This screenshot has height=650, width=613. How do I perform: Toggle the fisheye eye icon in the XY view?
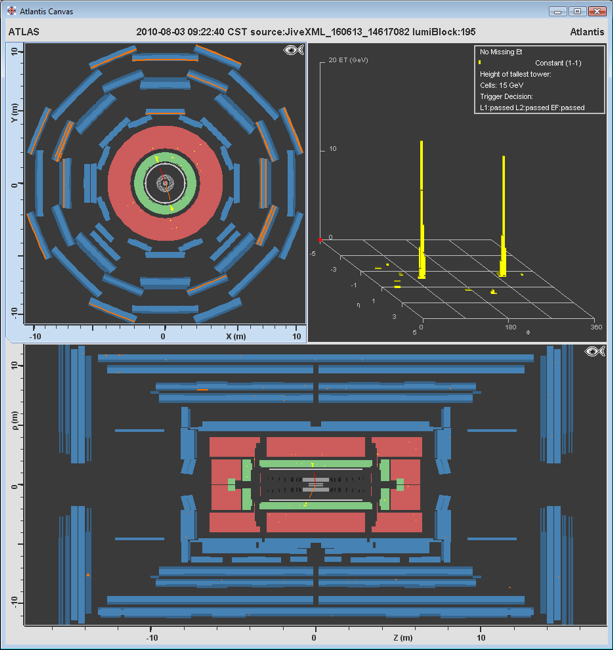click(291, 50)
